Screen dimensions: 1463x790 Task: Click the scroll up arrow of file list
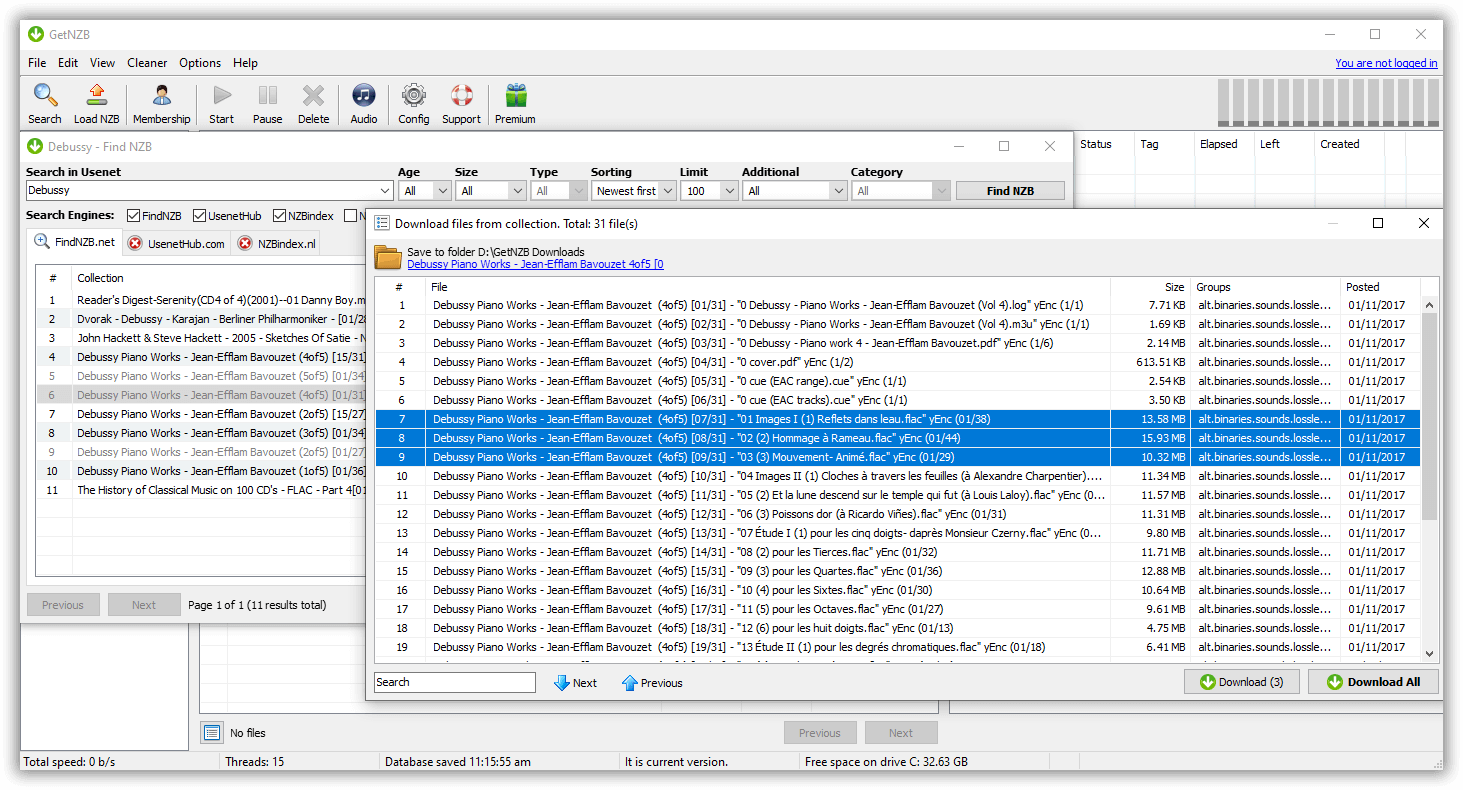pos(1429,305)
